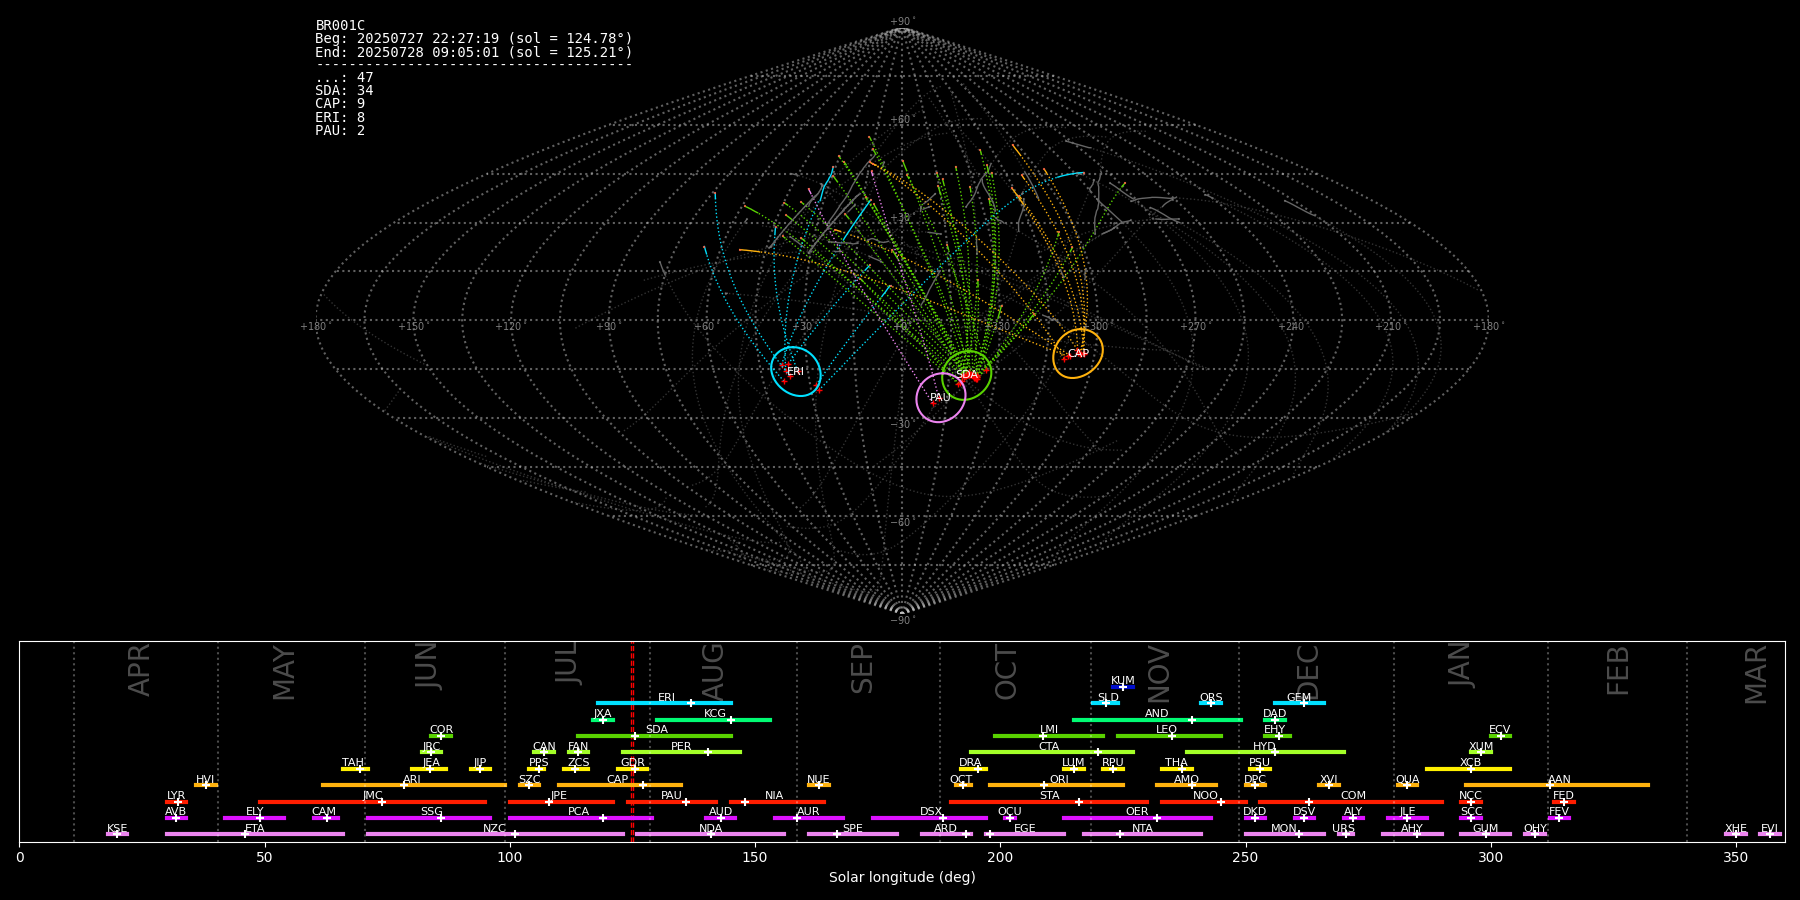The image size is (1800, 900).
Task: Click the NDA shower bar in timeline
Action: pos(710,834)
